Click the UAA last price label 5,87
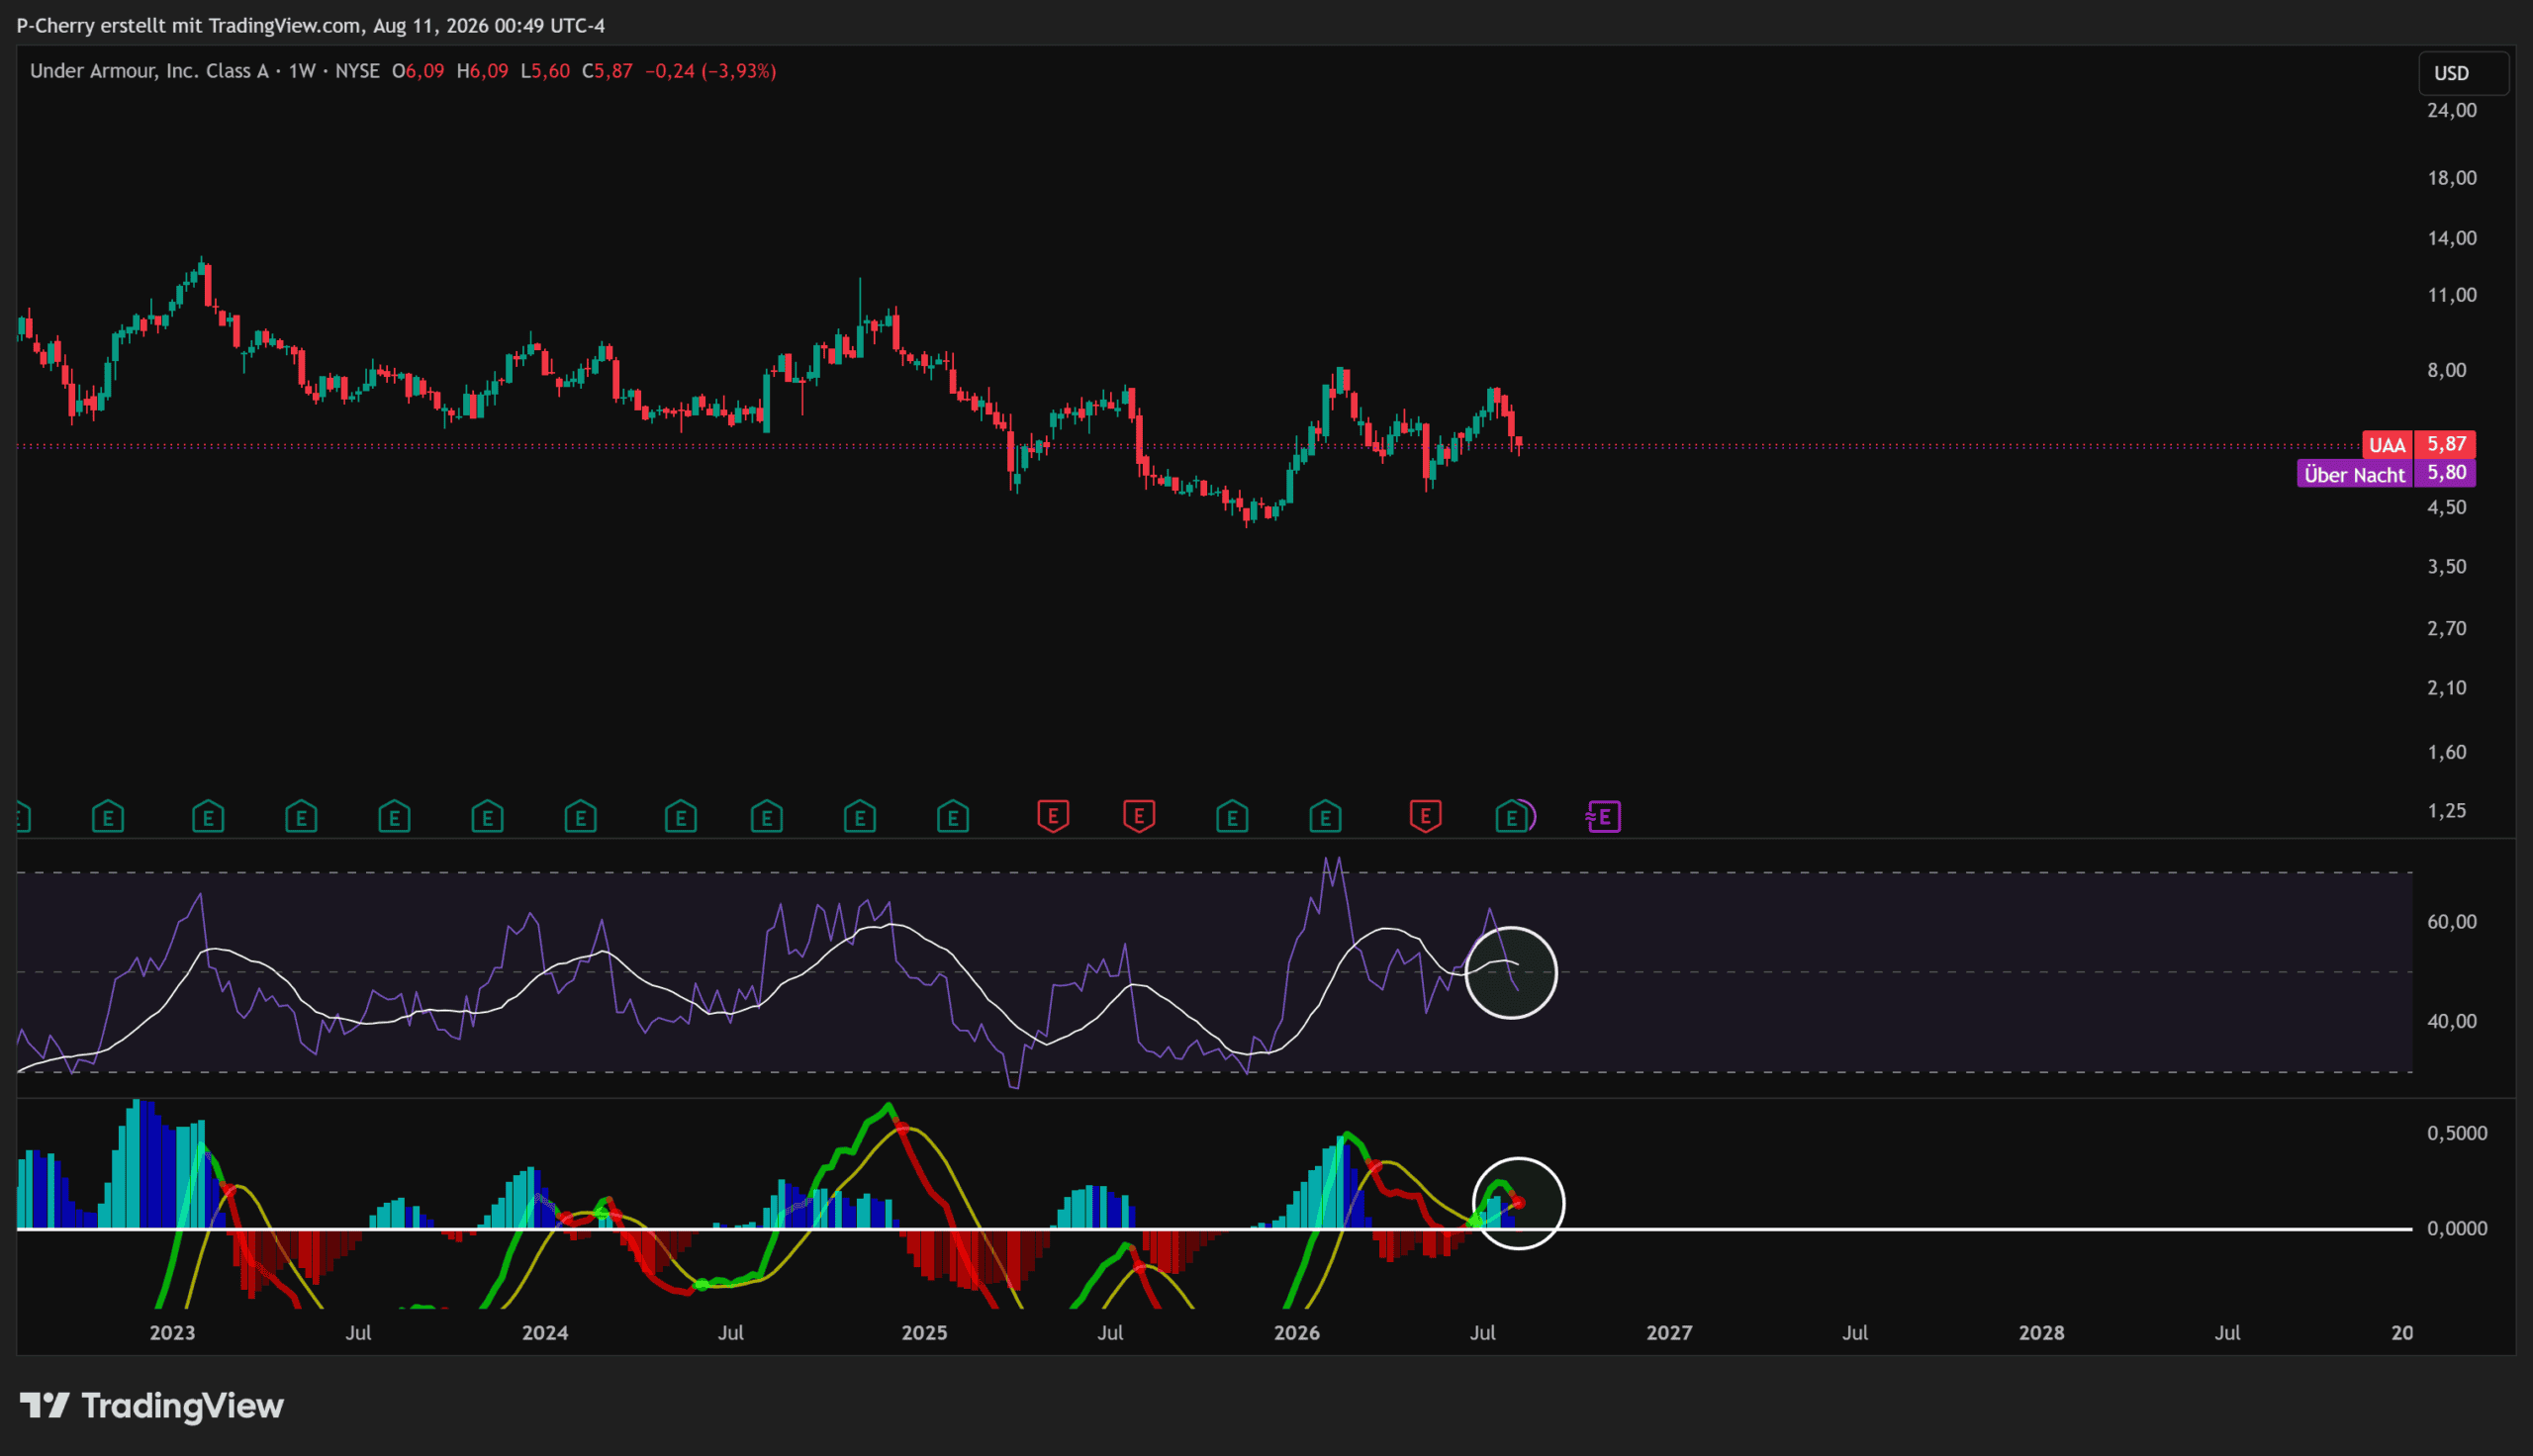Viewport: 2533px width, 1456px height. coord(2419,444)
